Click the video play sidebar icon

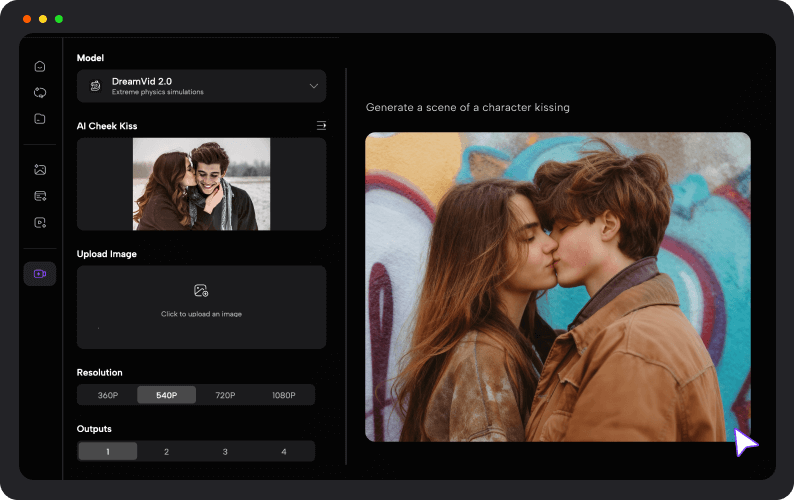(x=40, y=222)
